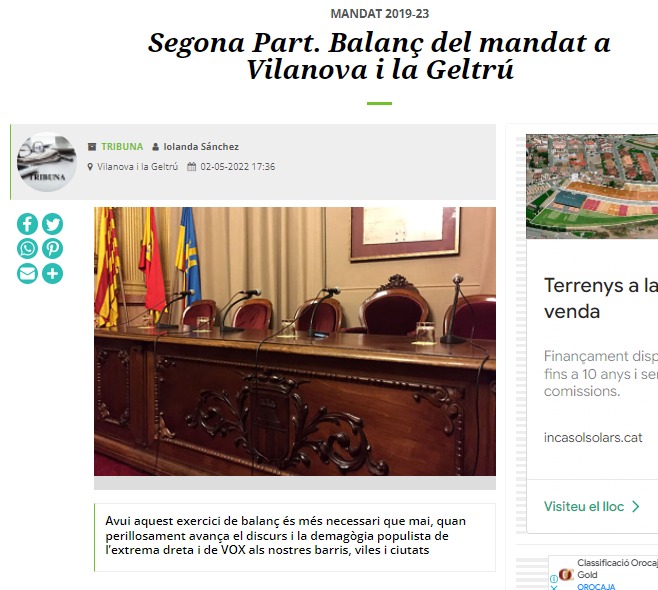
Task: Open the Orocaja ad logo
Action: pyautogui.click(x=566, y=574)
